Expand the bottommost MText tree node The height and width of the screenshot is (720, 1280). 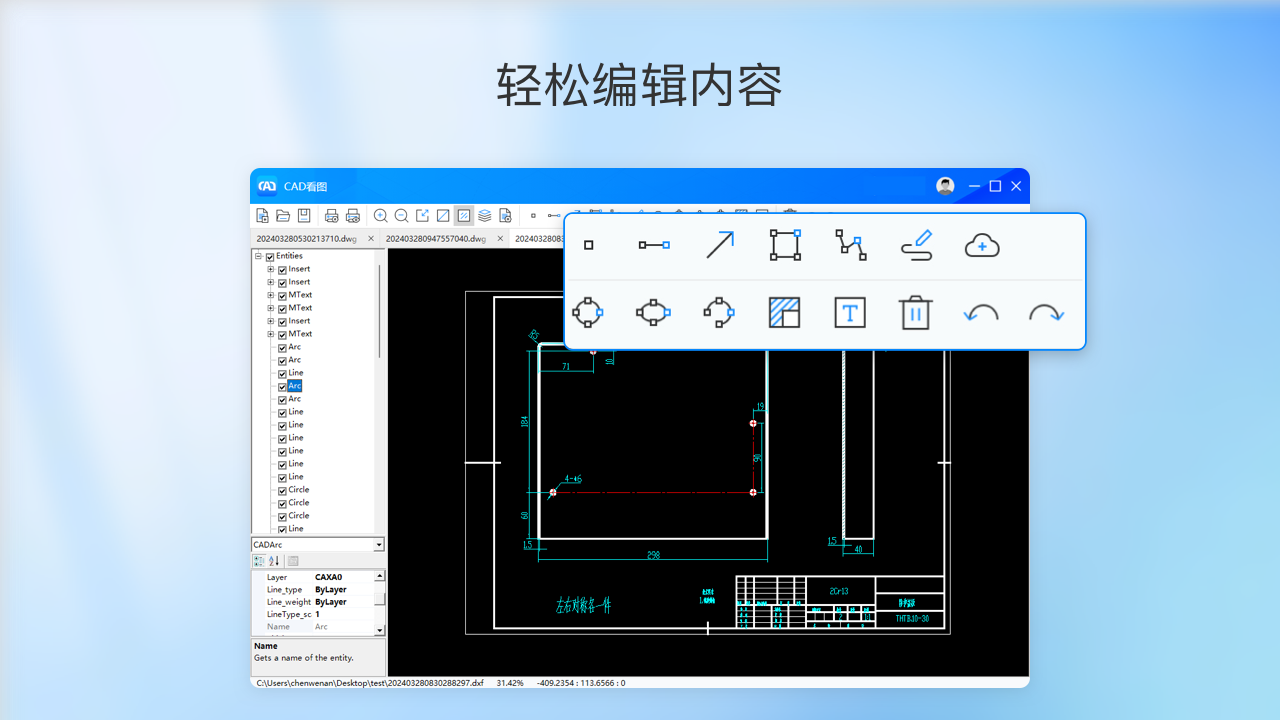pos(271,335)
